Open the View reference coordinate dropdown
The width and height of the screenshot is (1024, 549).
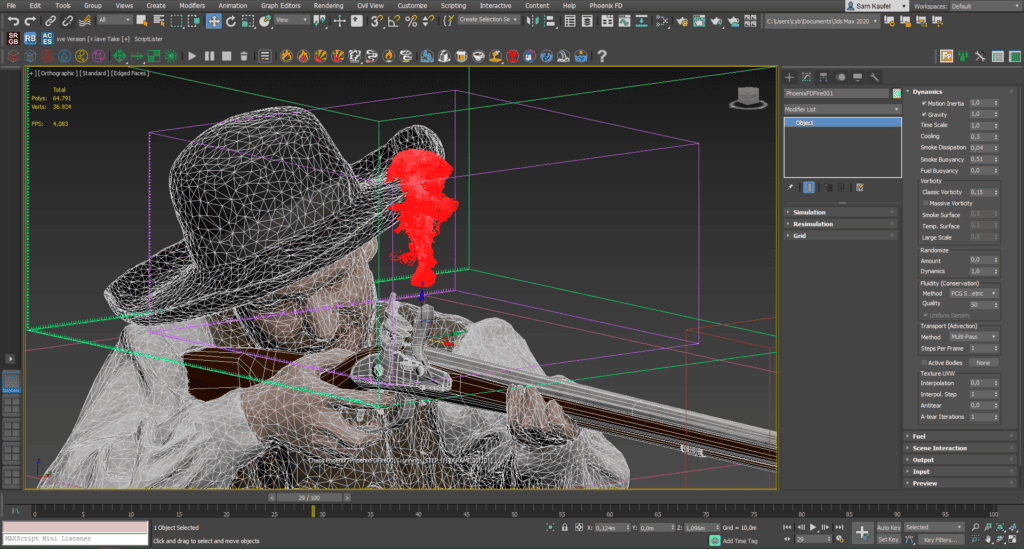[x=291, y=20]
